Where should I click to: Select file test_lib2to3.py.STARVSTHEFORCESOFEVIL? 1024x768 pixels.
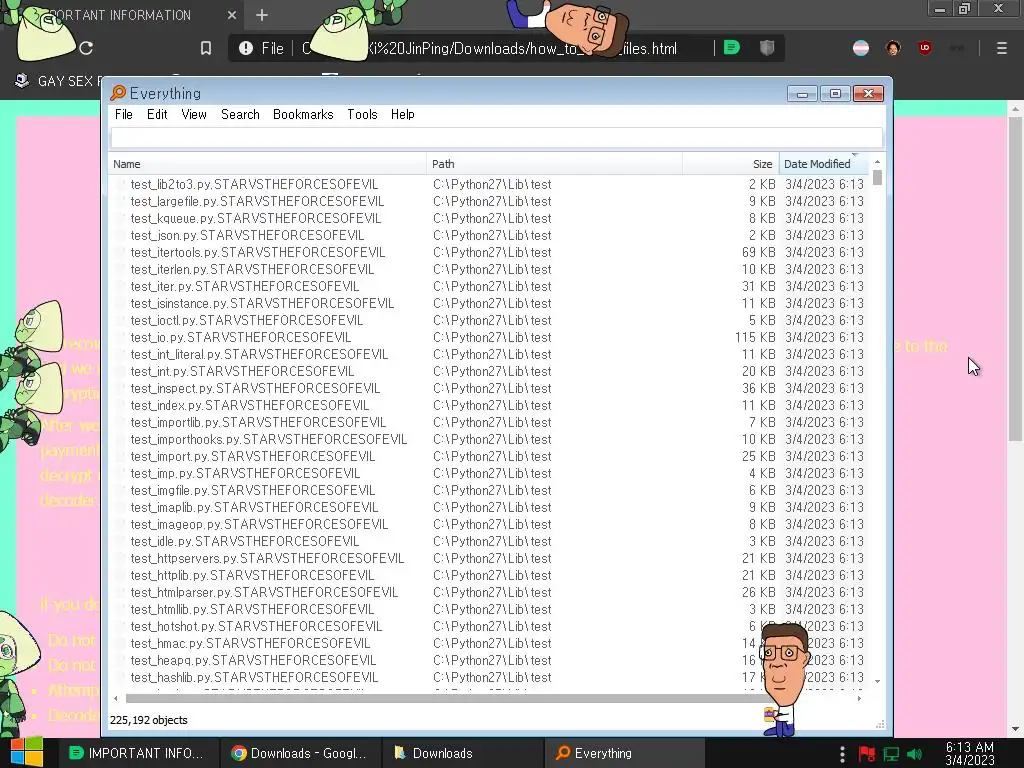254,184
